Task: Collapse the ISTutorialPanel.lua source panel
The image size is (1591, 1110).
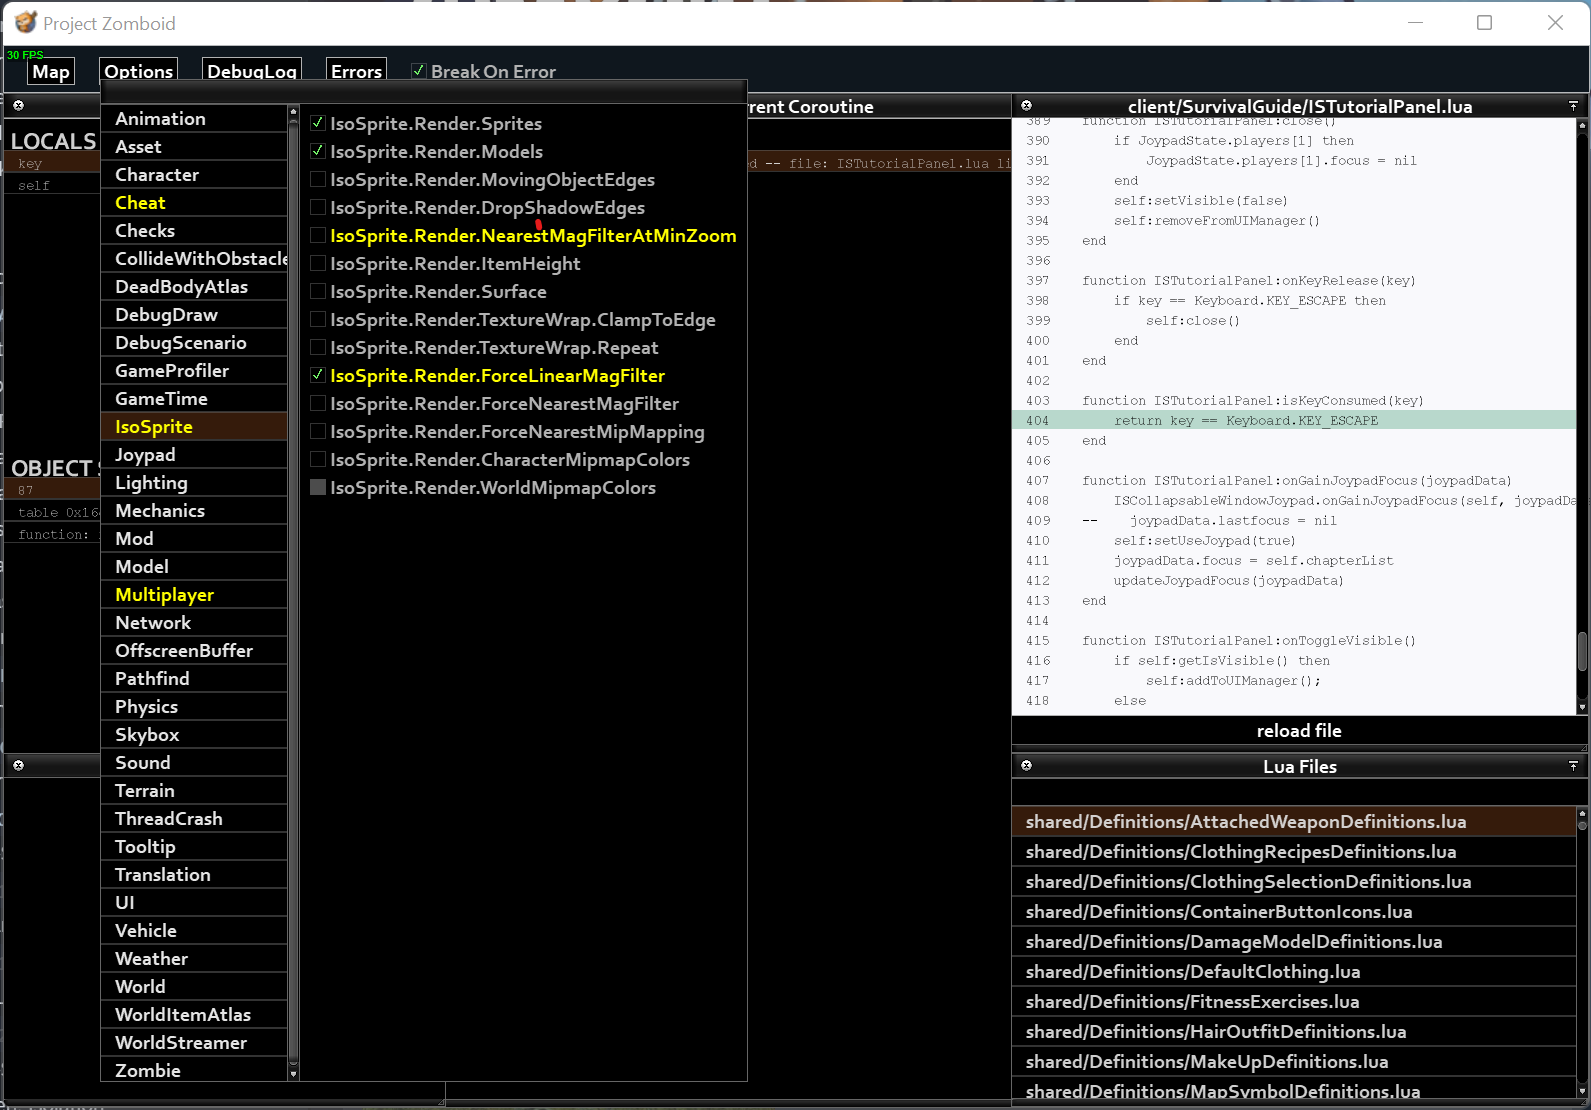Action: click(x=1573, y=105)
